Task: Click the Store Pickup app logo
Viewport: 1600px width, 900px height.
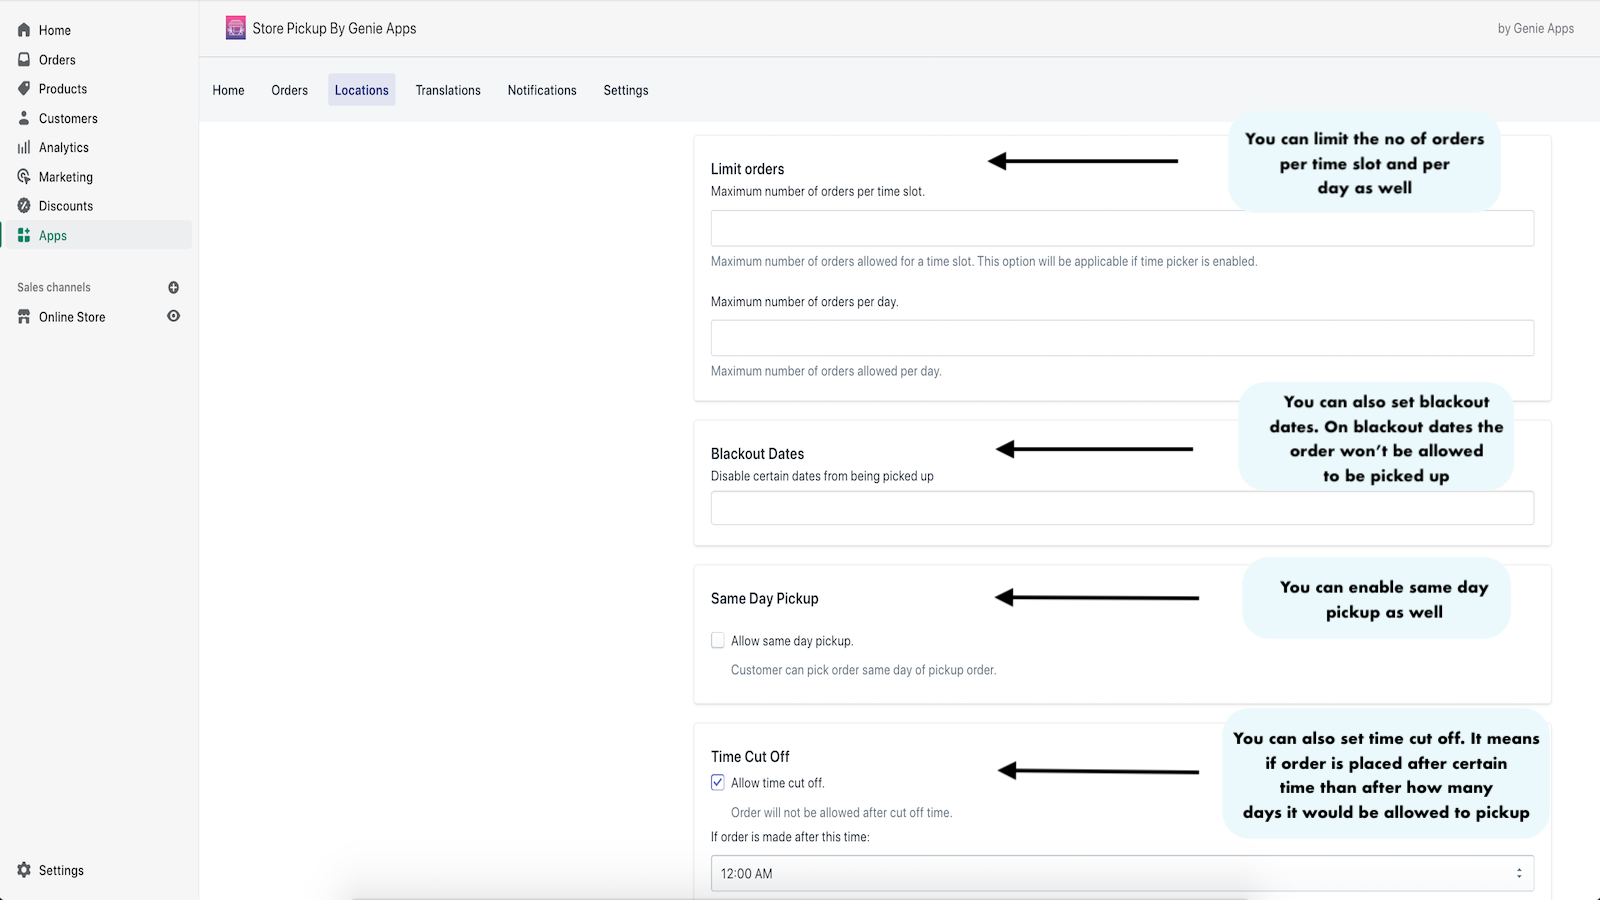Action: [236, 28]
